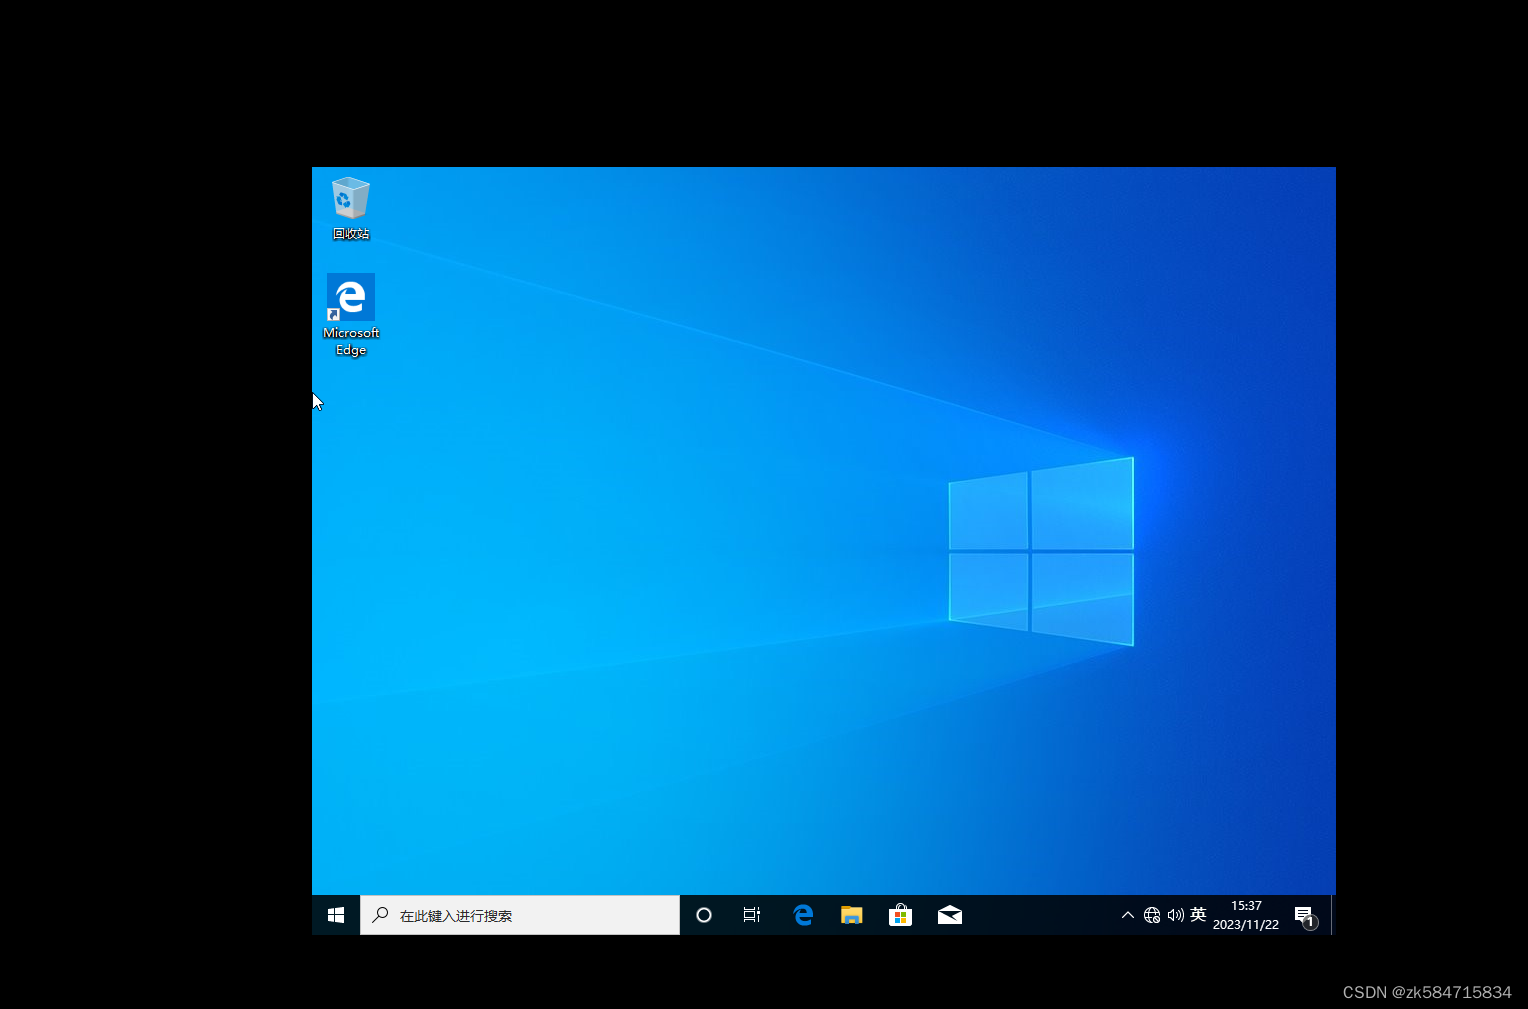This screenshot has width=1528, height=1009.
Task: Open the Mail app from the taskbar
Action: click(x=950, y=915)
